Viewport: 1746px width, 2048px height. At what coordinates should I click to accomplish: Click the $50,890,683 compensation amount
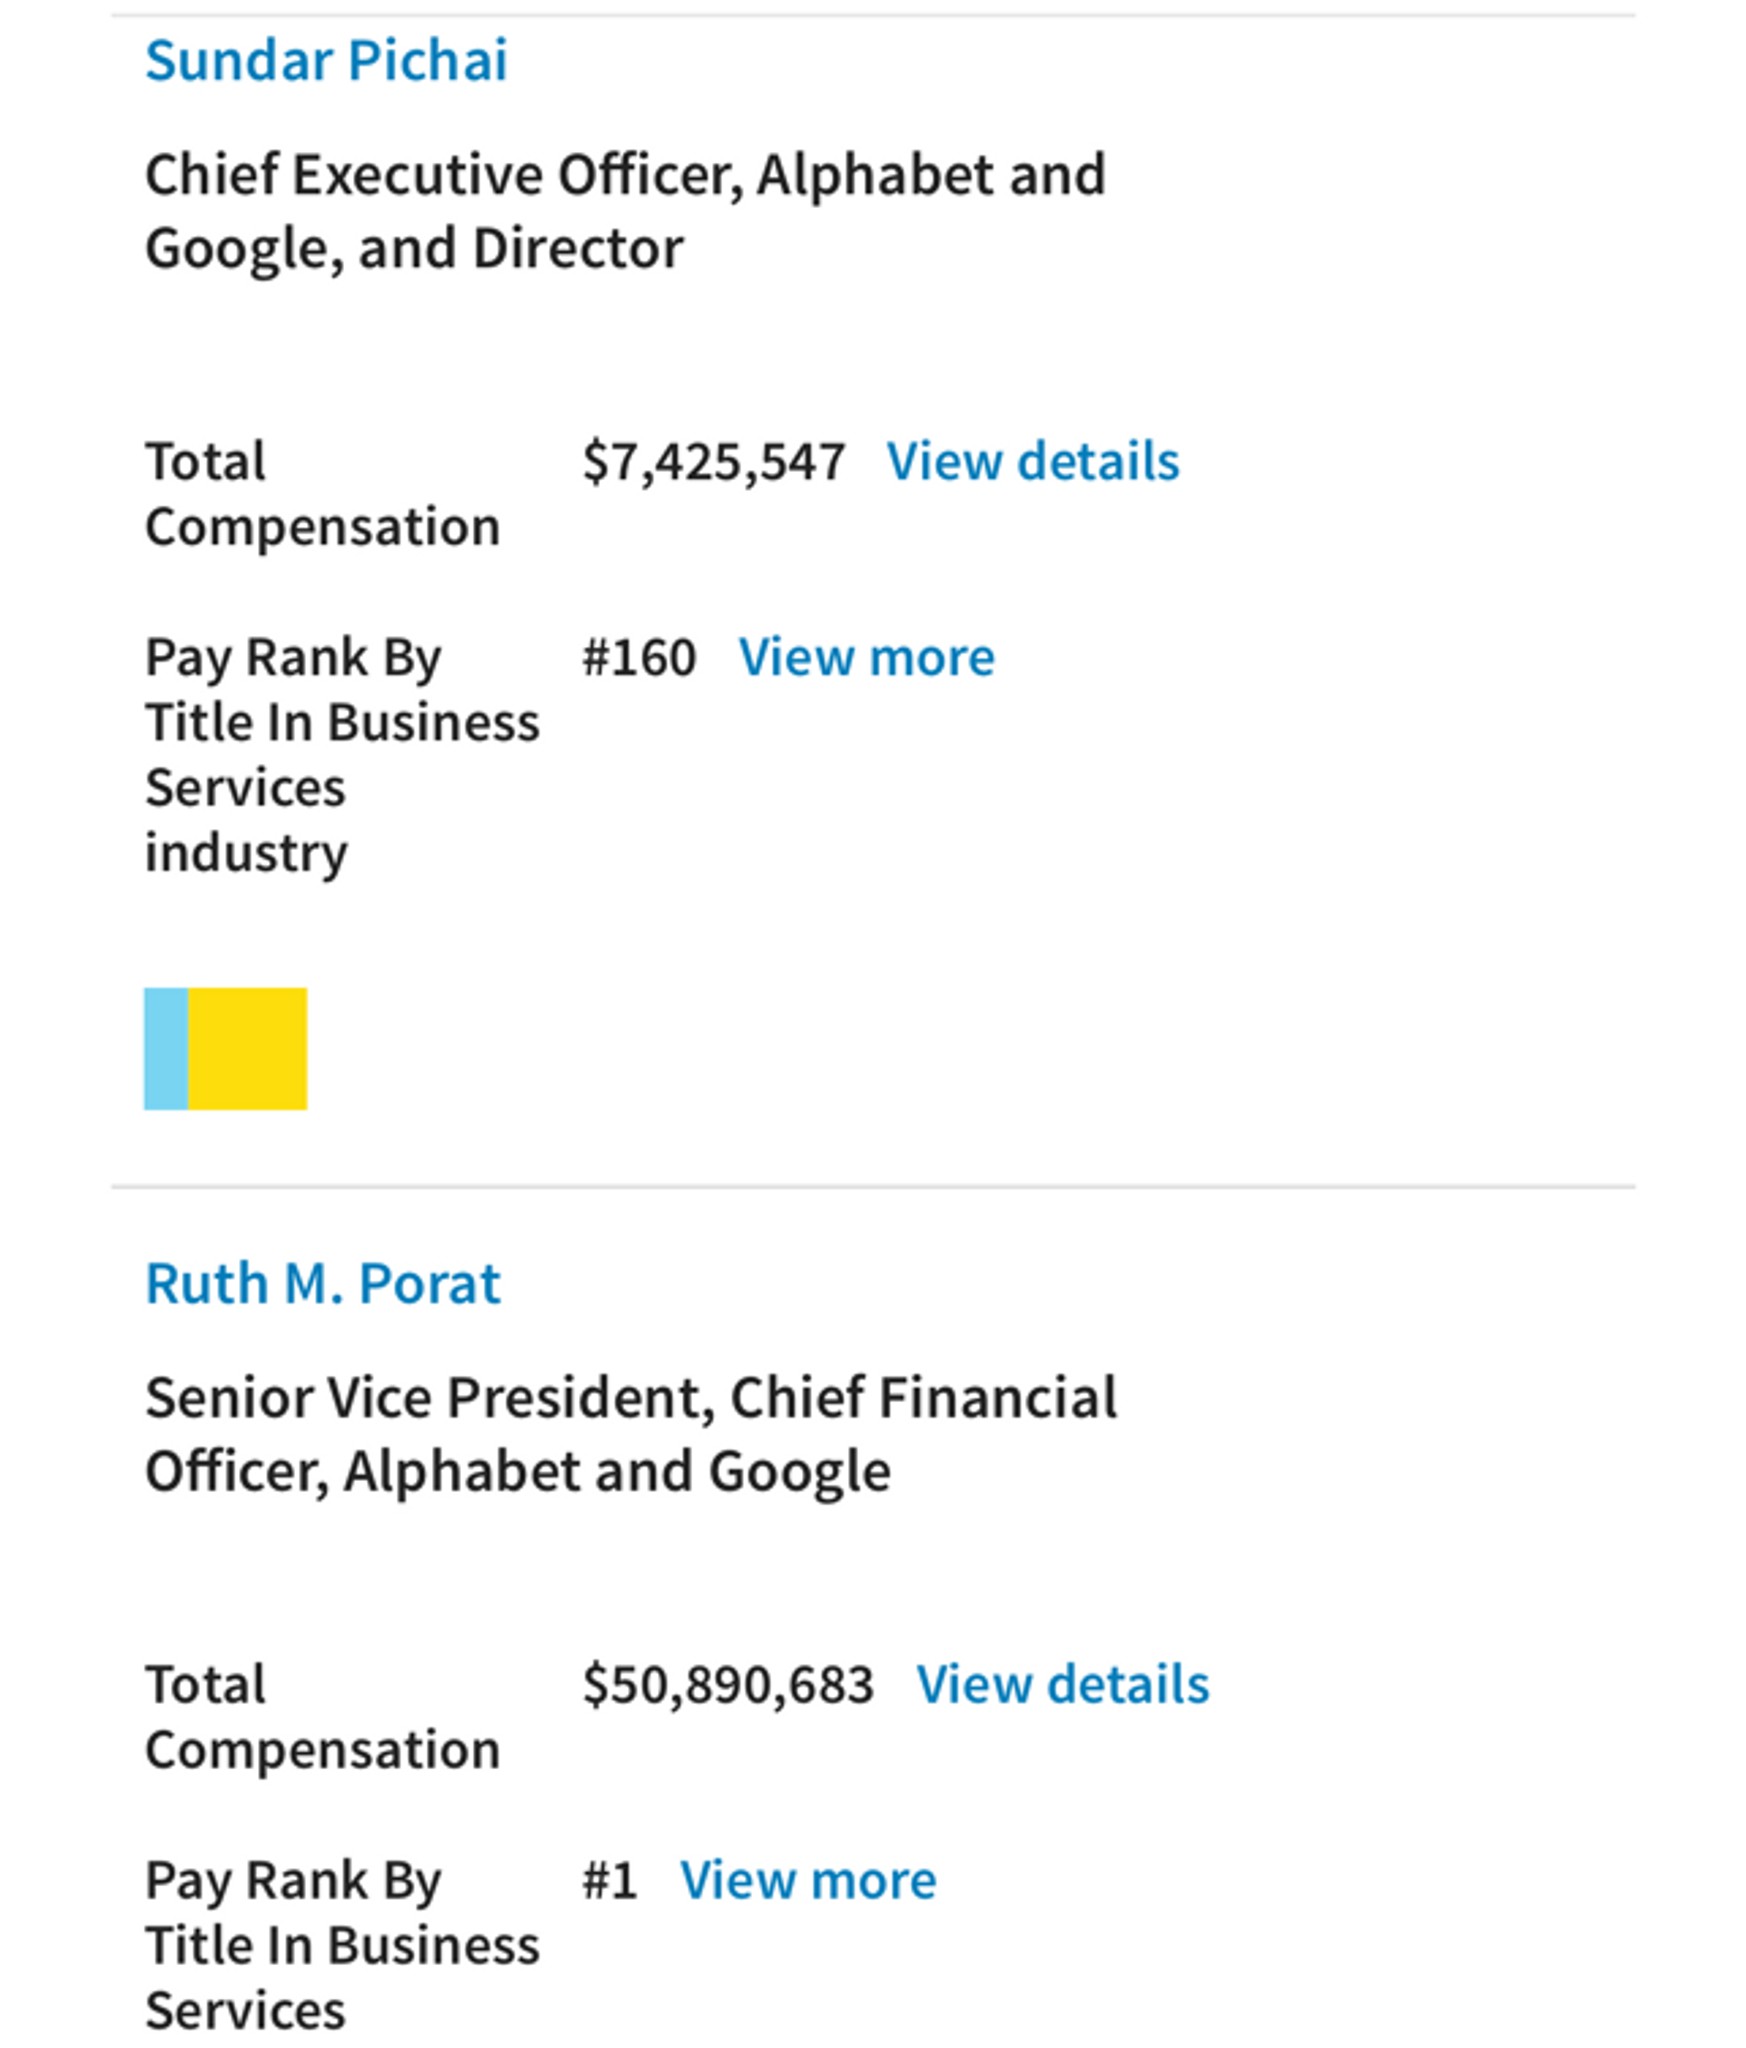pyautogui.click(x=728, y=1685)
